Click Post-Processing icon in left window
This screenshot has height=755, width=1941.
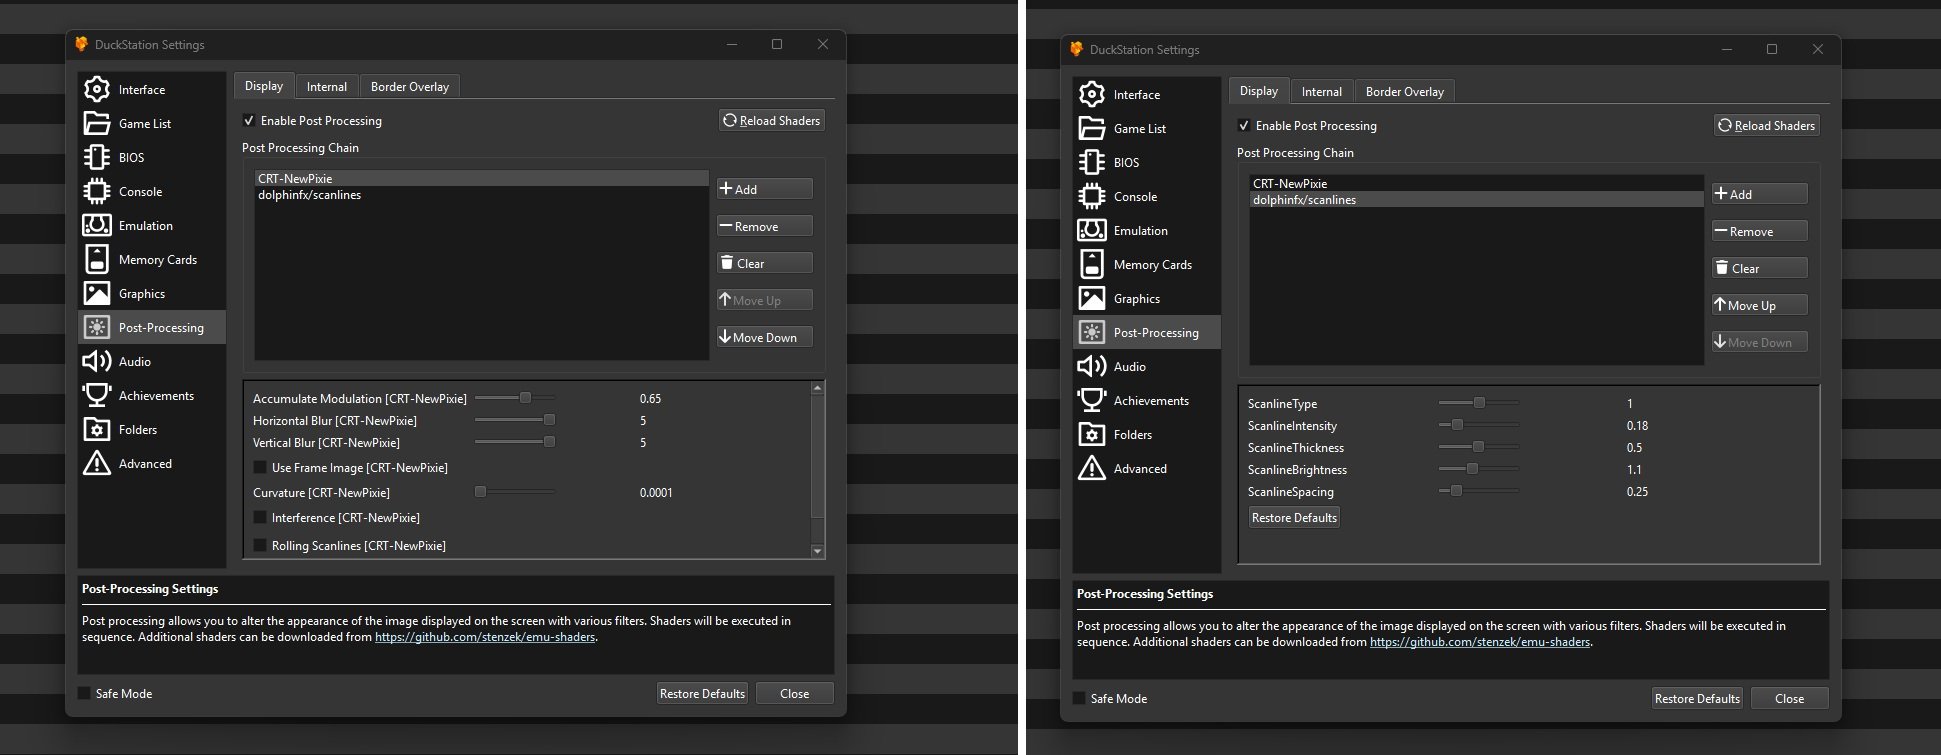[x=97, y=327]
